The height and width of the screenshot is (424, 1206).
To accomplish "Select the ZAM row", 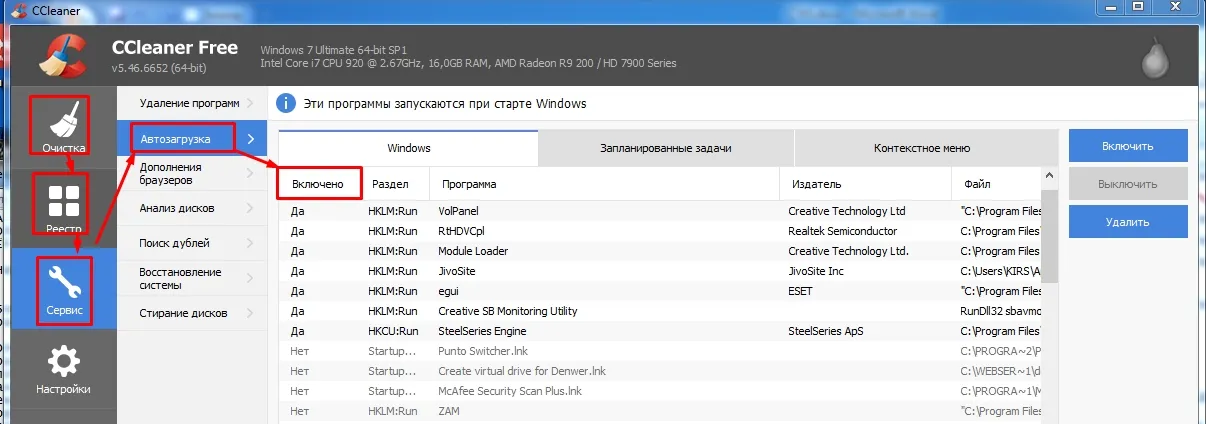I will pos(661,411).
